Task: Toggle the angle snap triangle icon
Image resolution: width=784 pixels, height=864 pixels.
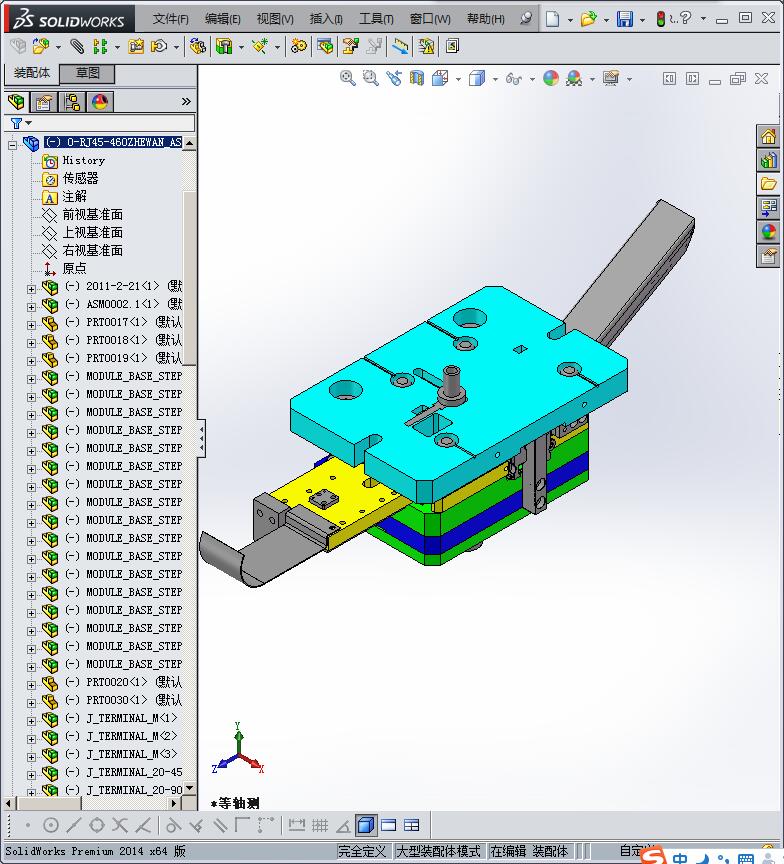Action: pos(343,825)
